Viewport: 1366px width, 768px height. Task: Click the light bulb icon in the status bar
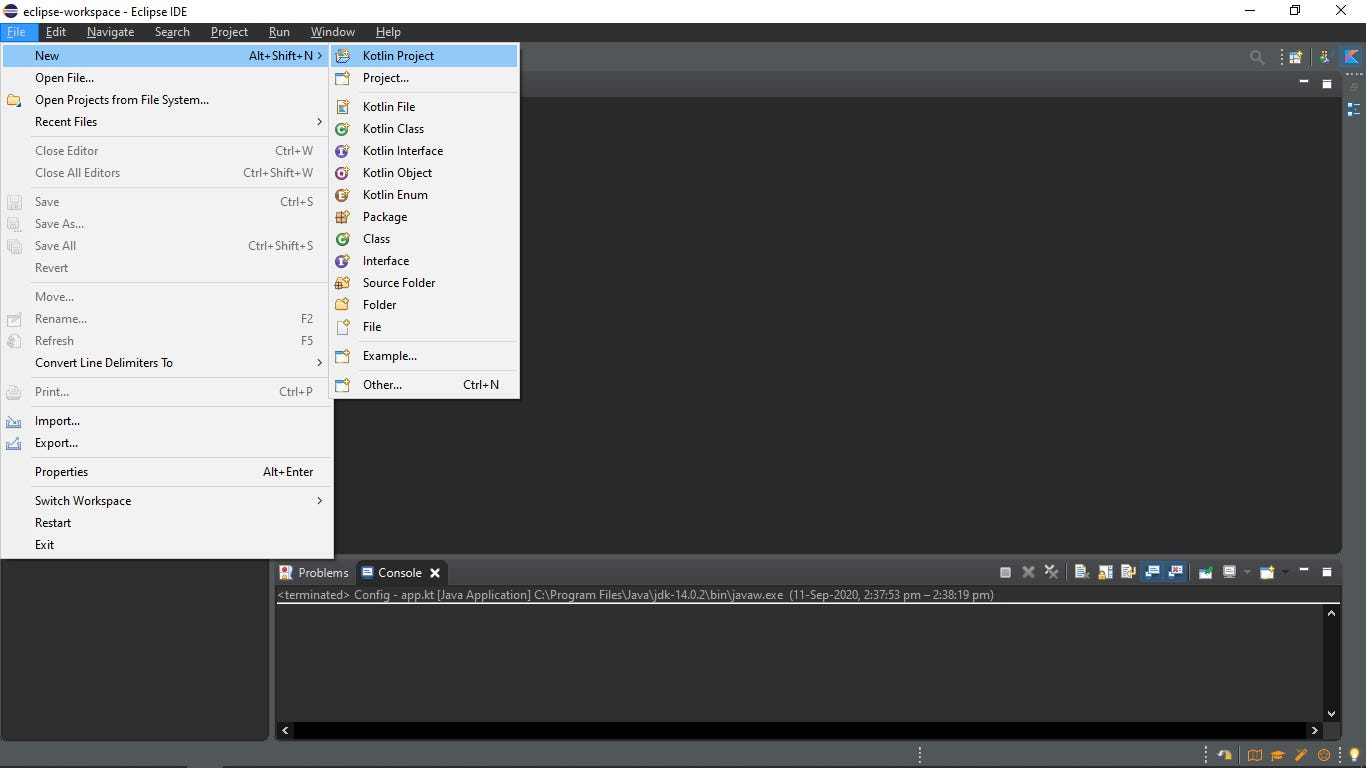(1354, 756)
